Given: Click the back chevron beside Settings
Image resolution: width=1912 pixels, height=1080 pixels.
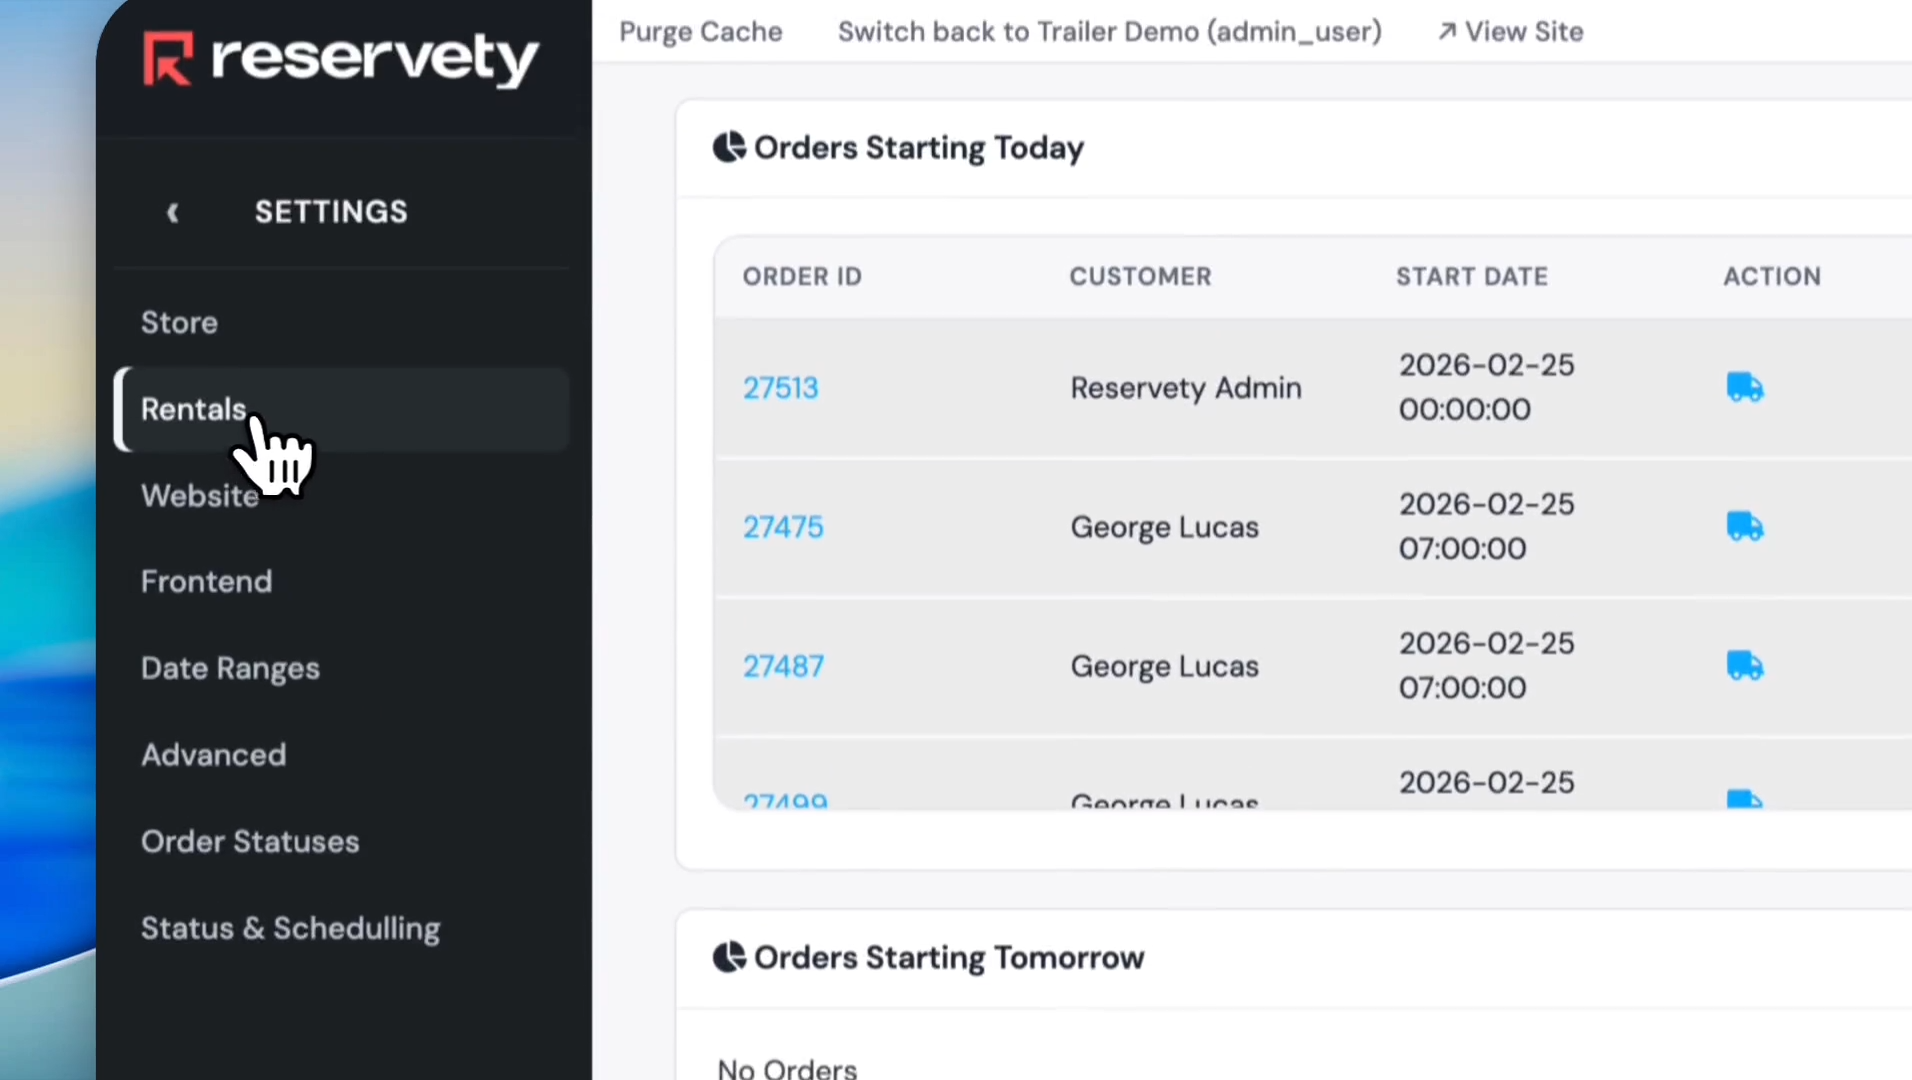Looking at the screenshot, I should click(x=173, y=212).
